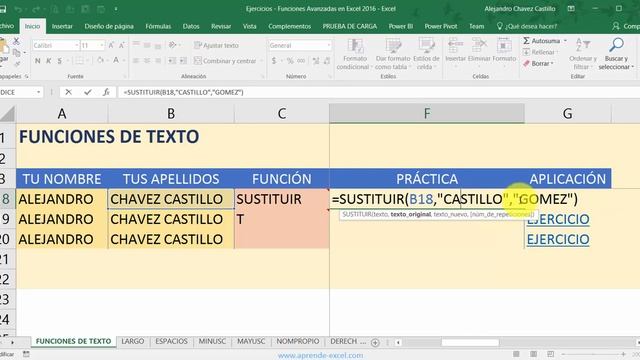Open the Name Box dropdown arrow
Screen dimensions: 640x360
coord(38,92)
